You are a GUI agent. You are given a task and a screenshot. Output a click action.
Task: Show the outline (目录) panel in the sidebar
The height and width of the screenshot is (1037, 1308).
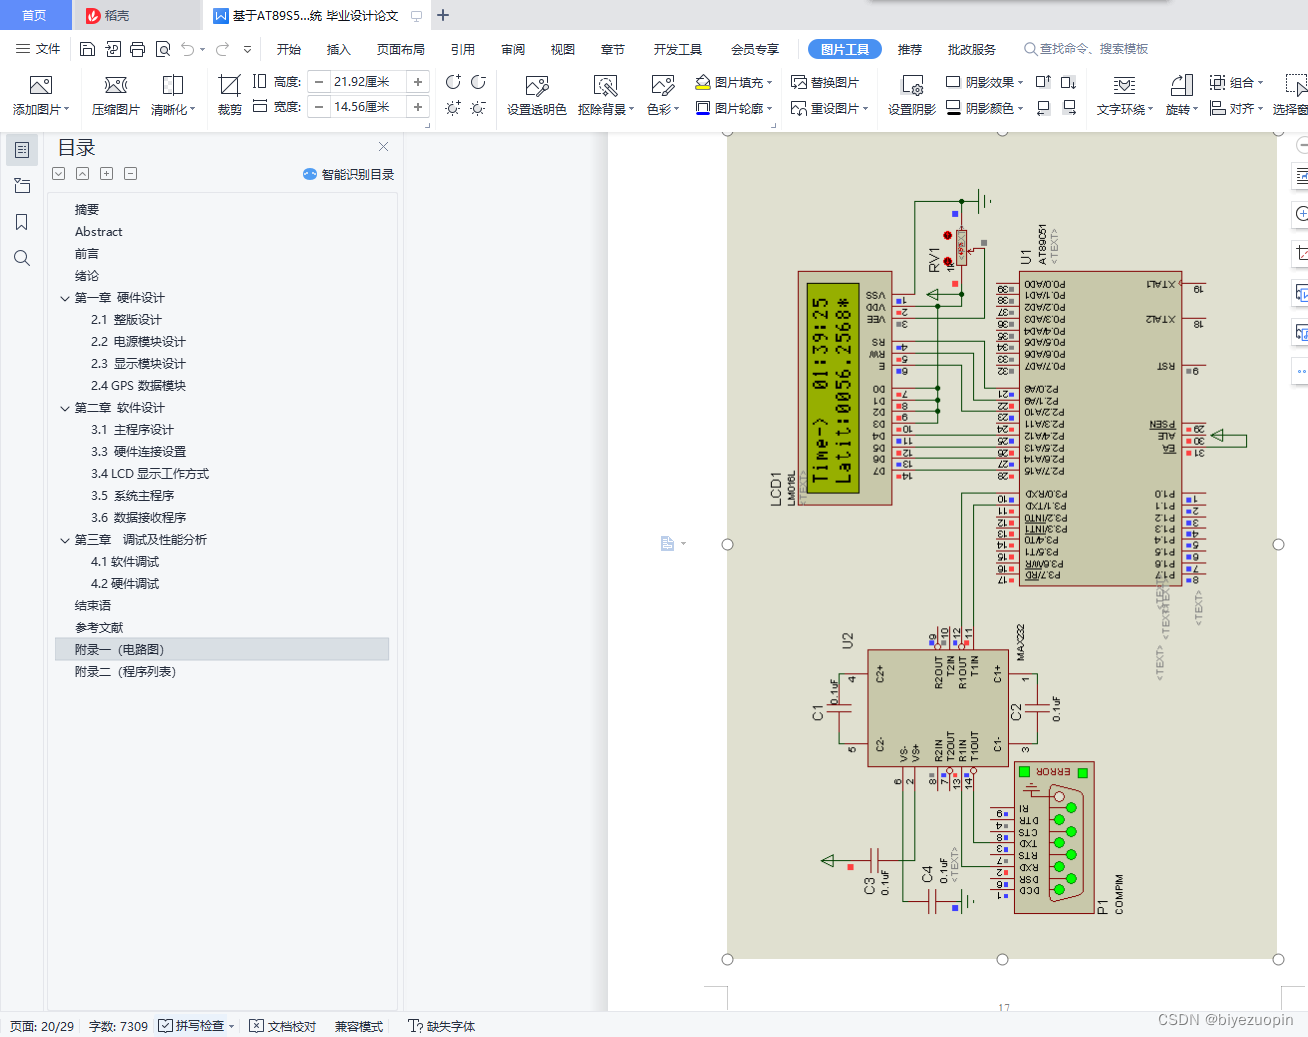pos(21,150)
